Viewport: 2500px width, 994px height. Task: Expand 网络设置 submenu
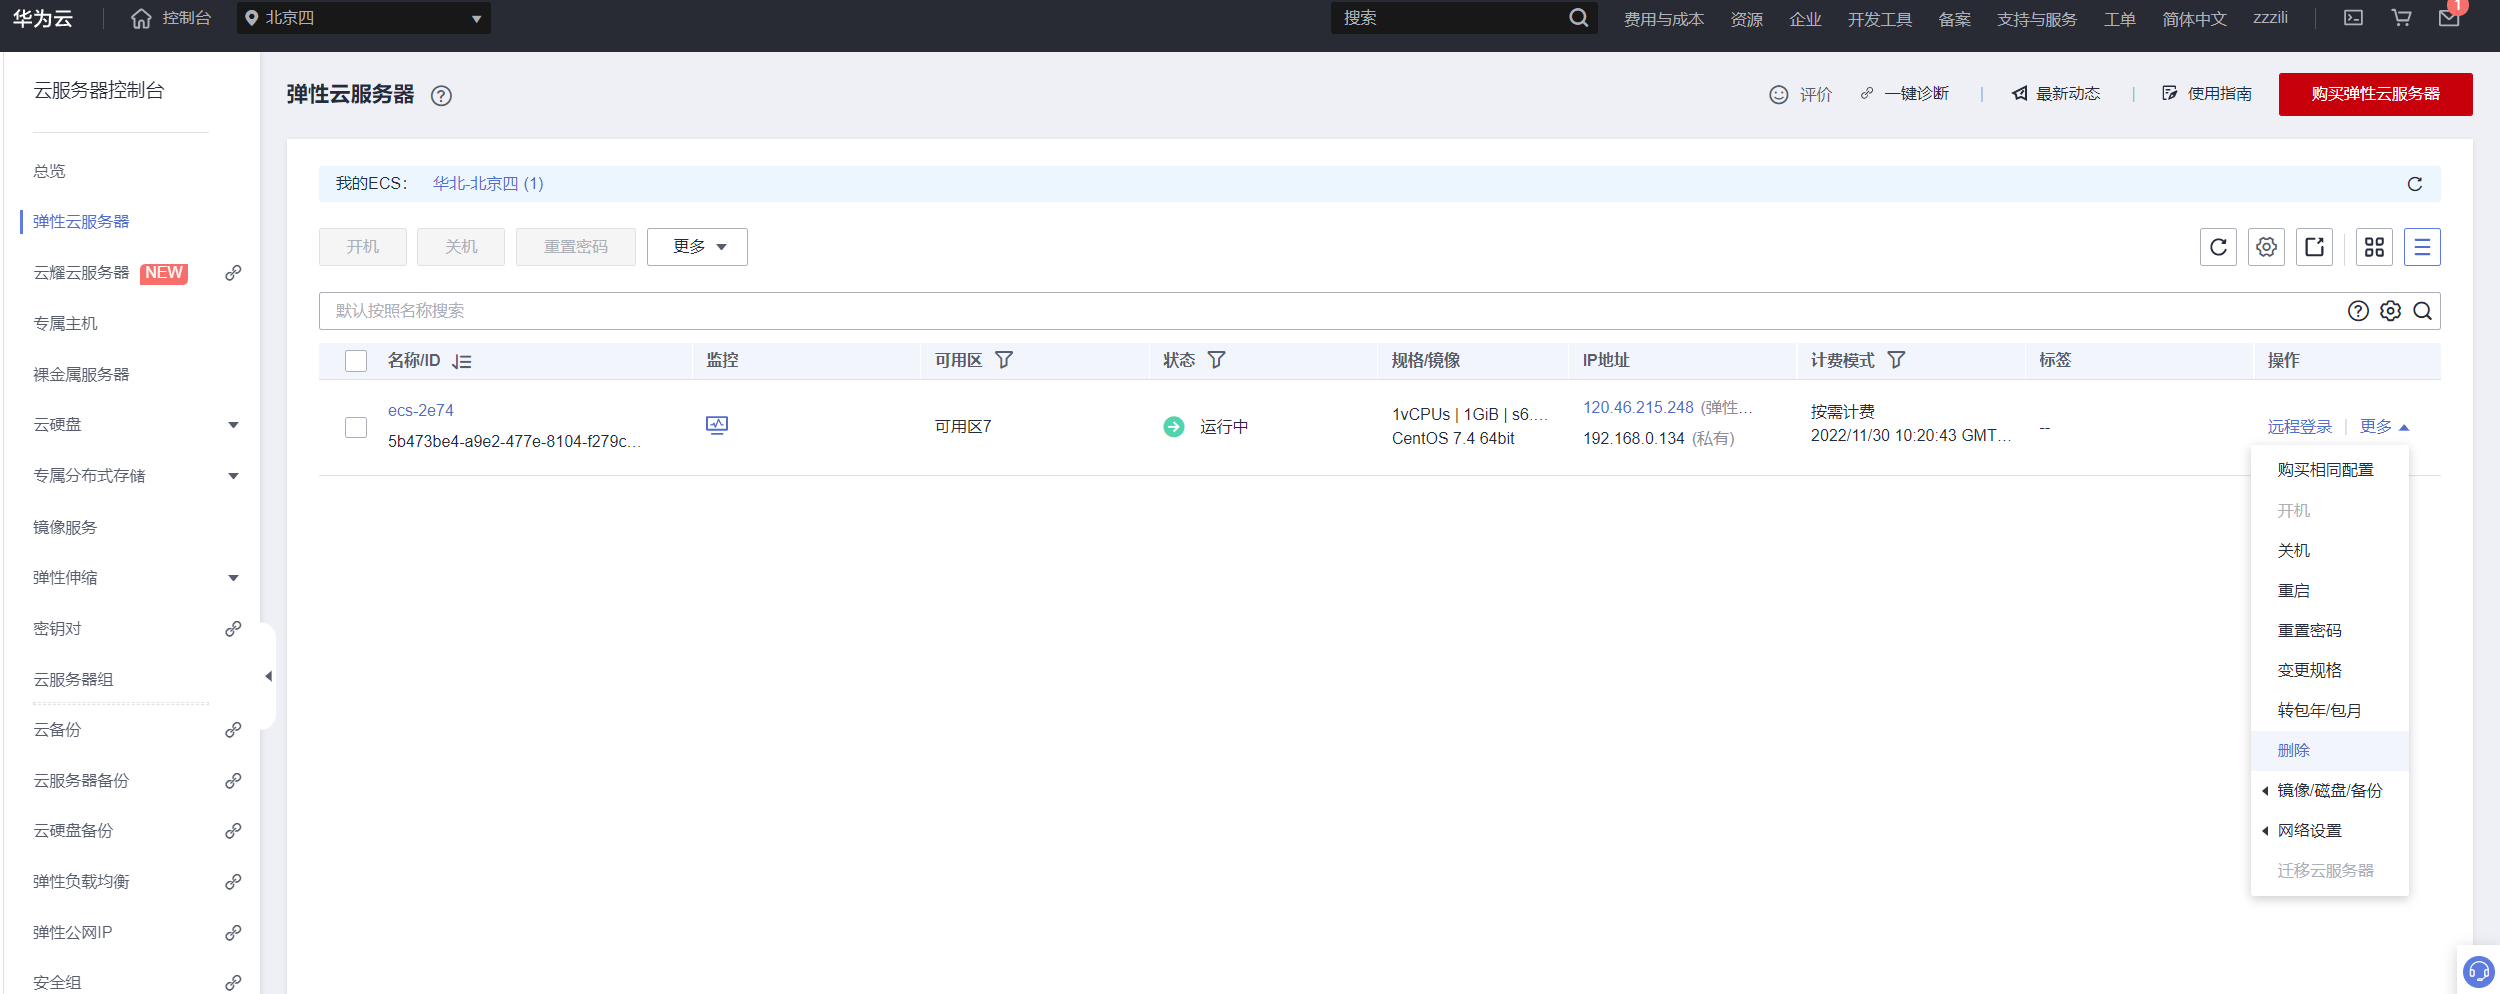tap(2329, 831)
